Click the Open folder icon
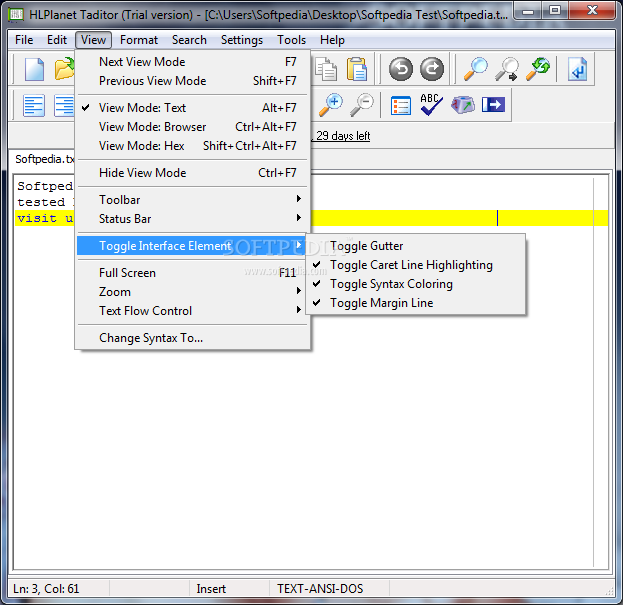Viewport: 623px width, 605px height. 64,70
